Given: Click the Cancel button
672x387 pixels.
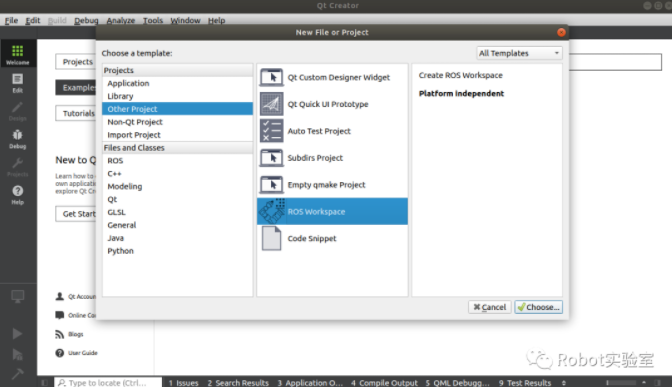Looking at the screenshot, I should pyautogui.click(x=489, y=307).
